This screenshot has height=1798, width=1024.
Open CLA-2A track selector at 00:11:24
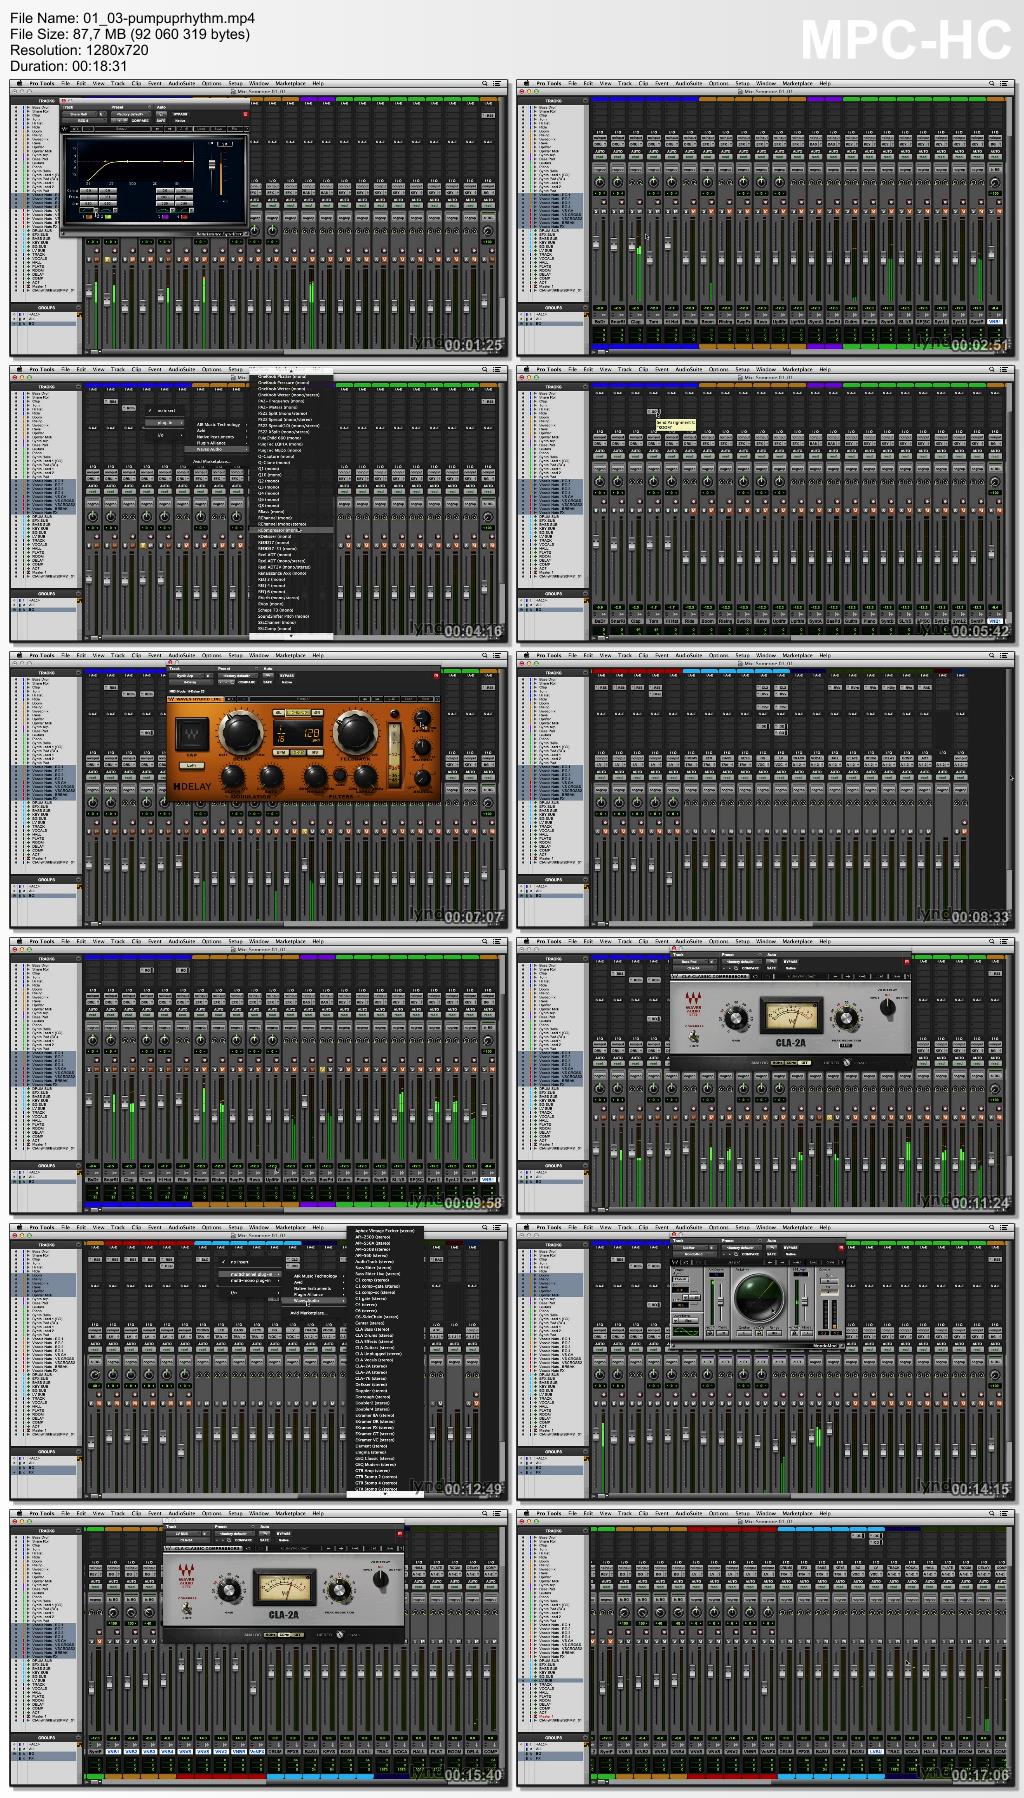[x=690, y=962]
